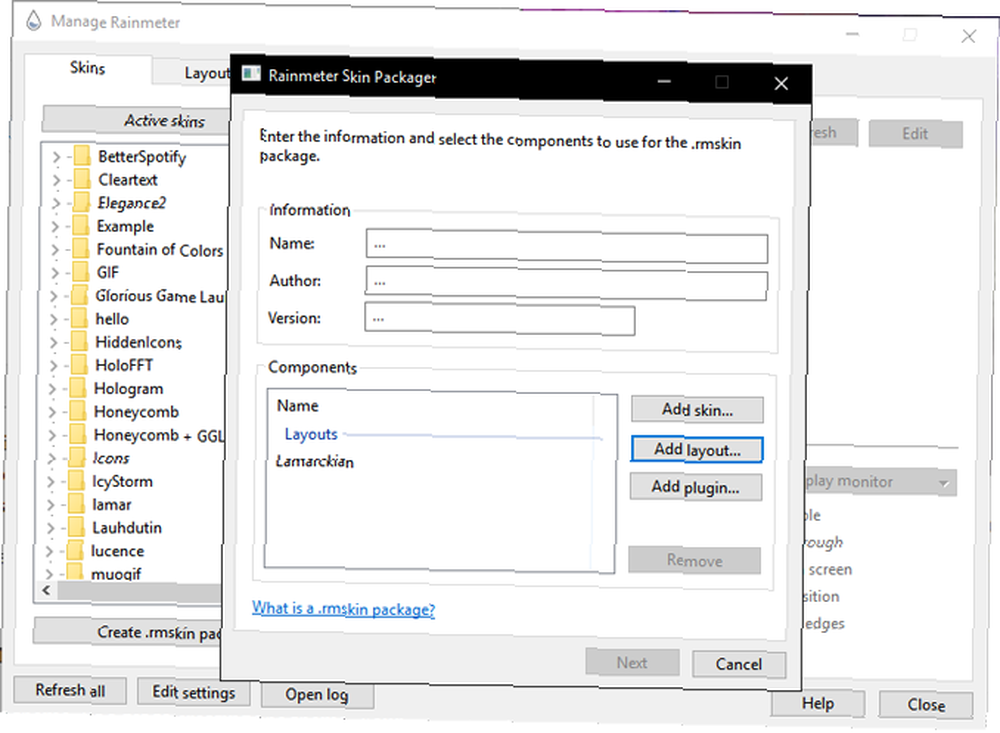
Task: Expand the Elegance2 tree node
Action: tap(55, 203)
